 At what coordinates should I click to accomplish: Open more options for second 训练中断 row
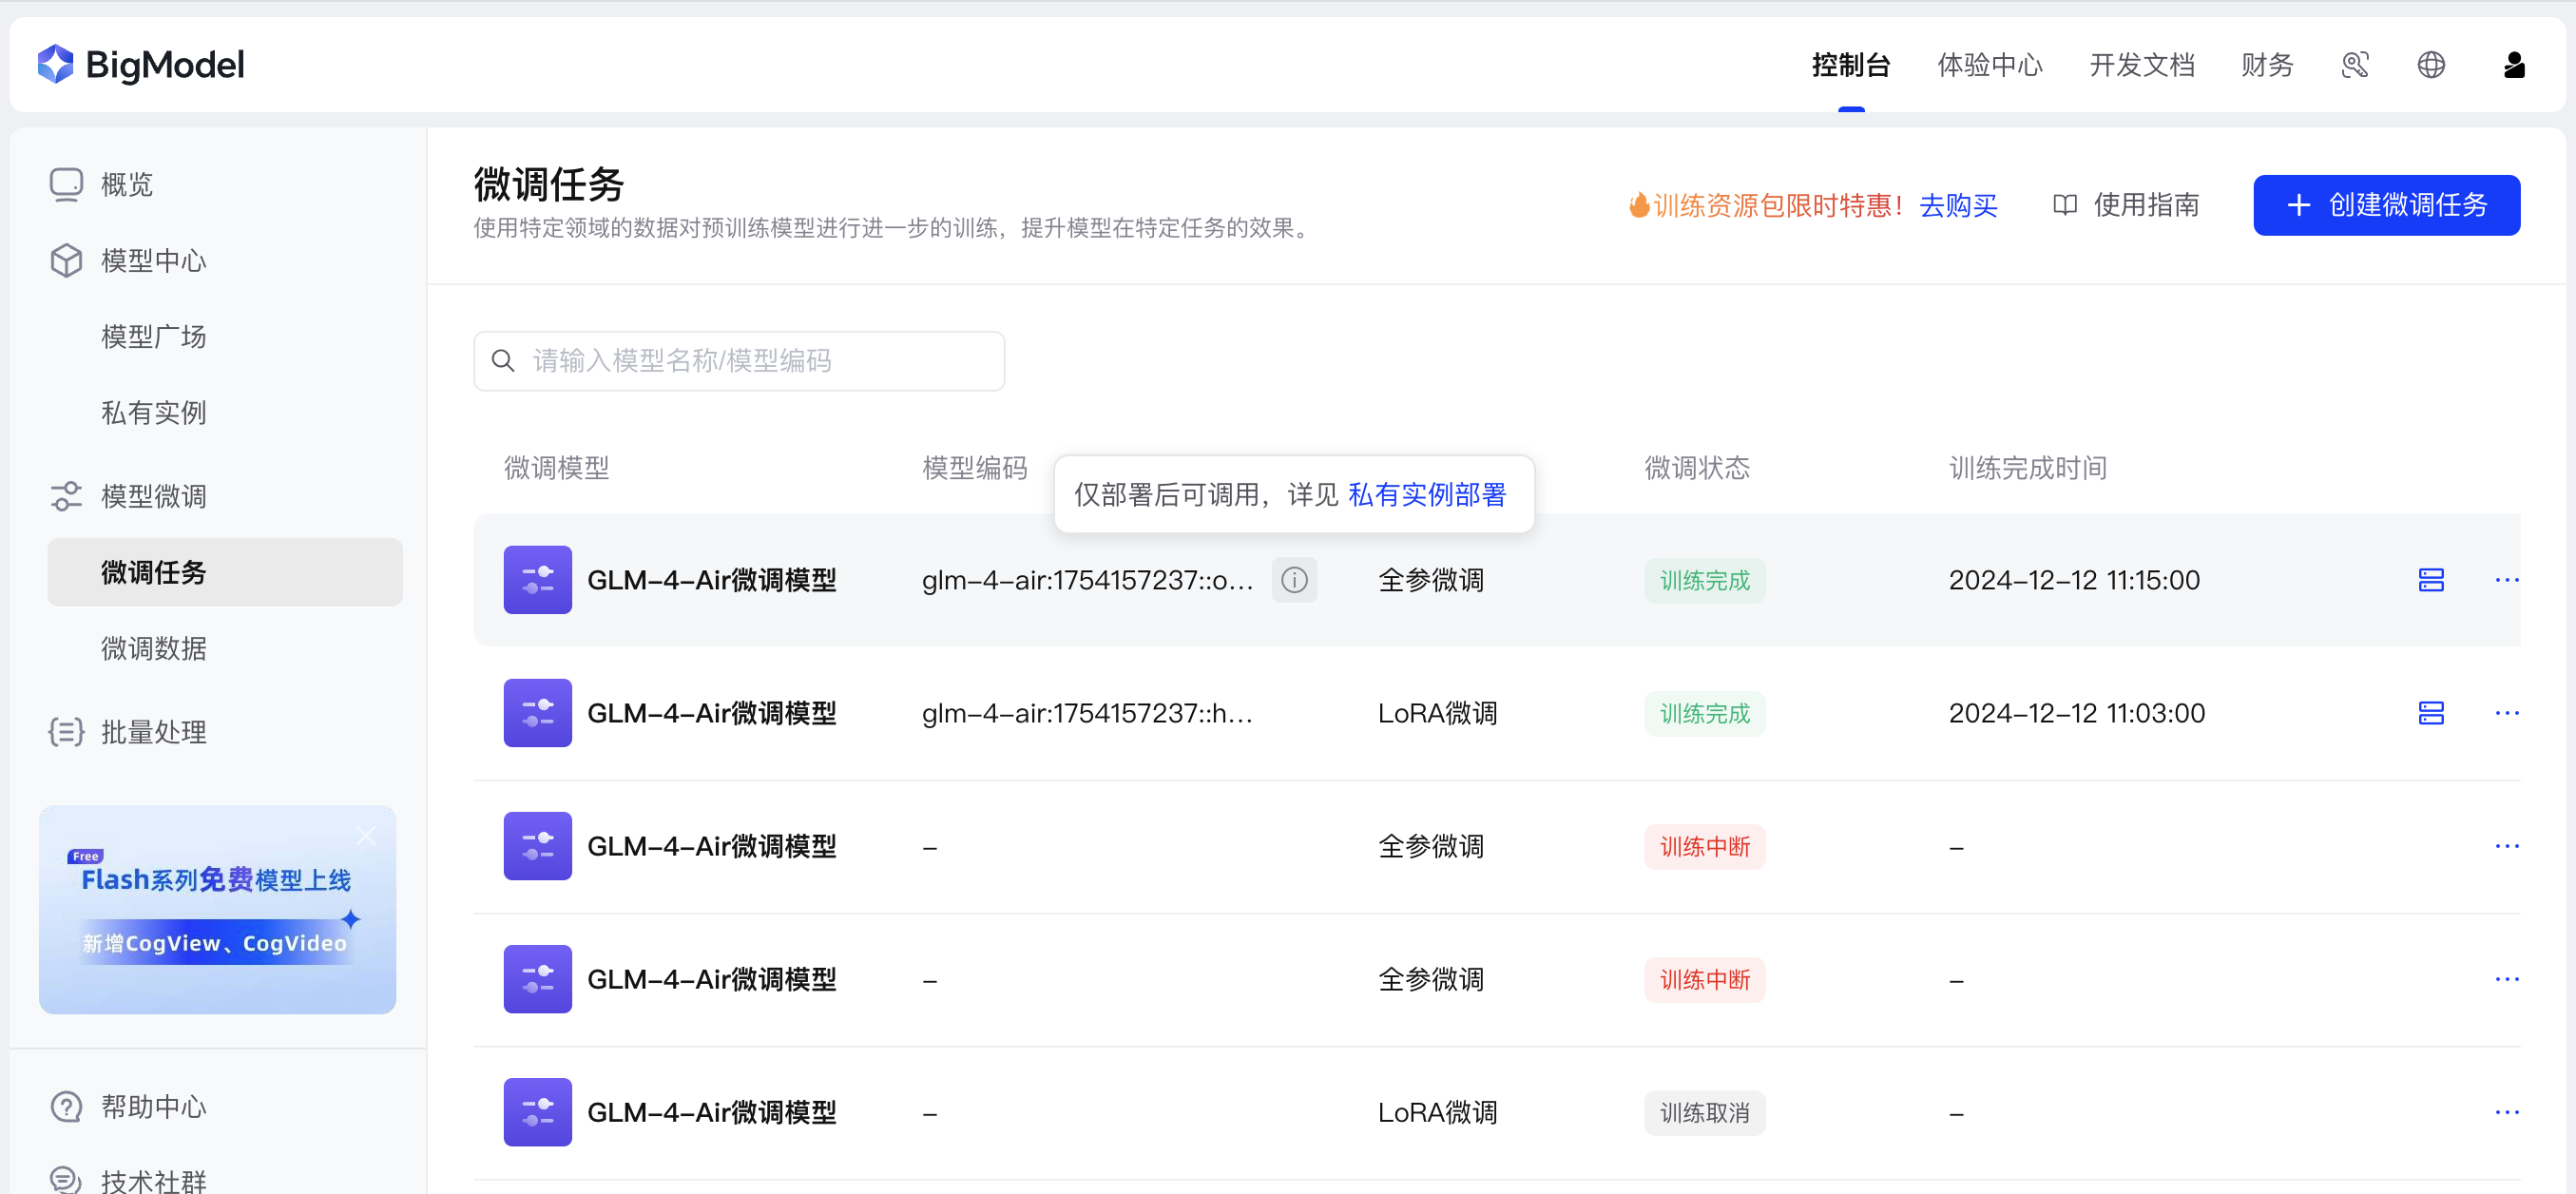click(x=2506, y=979)
